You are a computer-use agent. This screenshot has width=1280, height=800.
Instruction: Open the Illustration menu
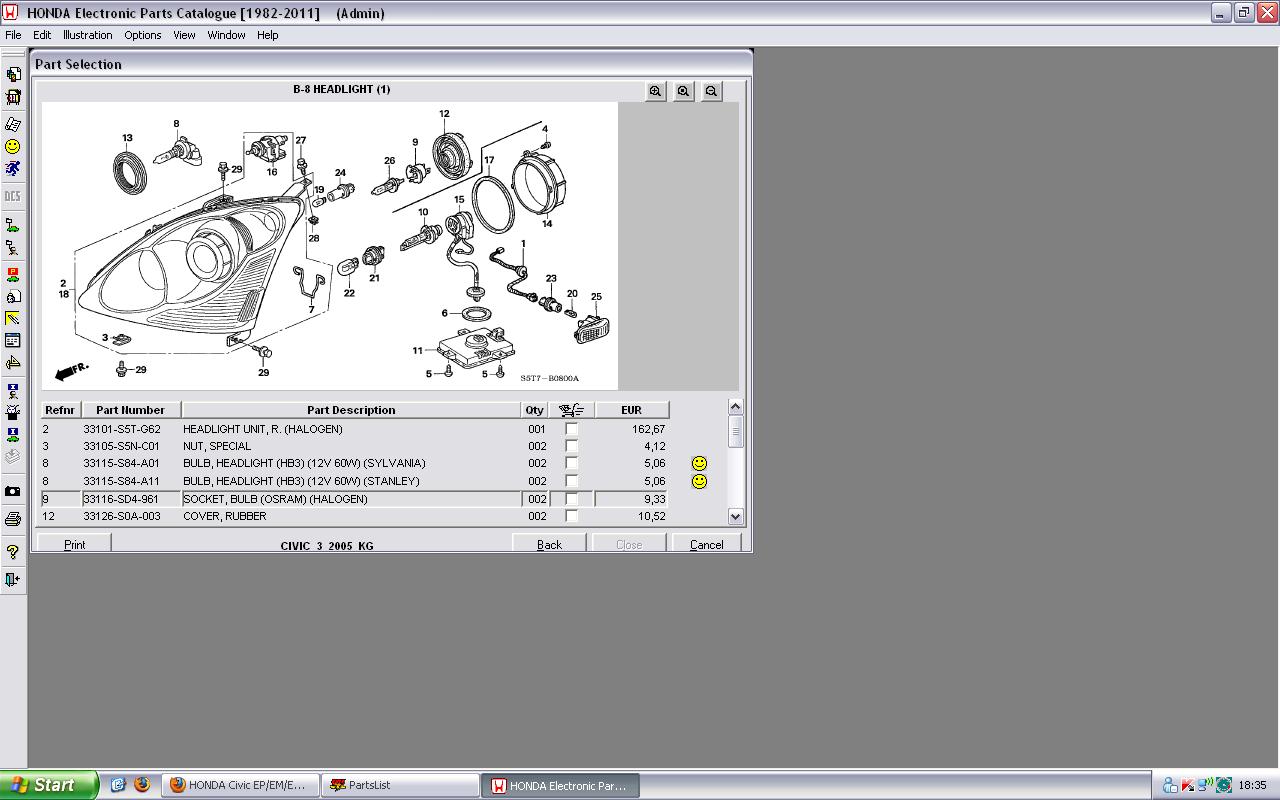point(88,35)
